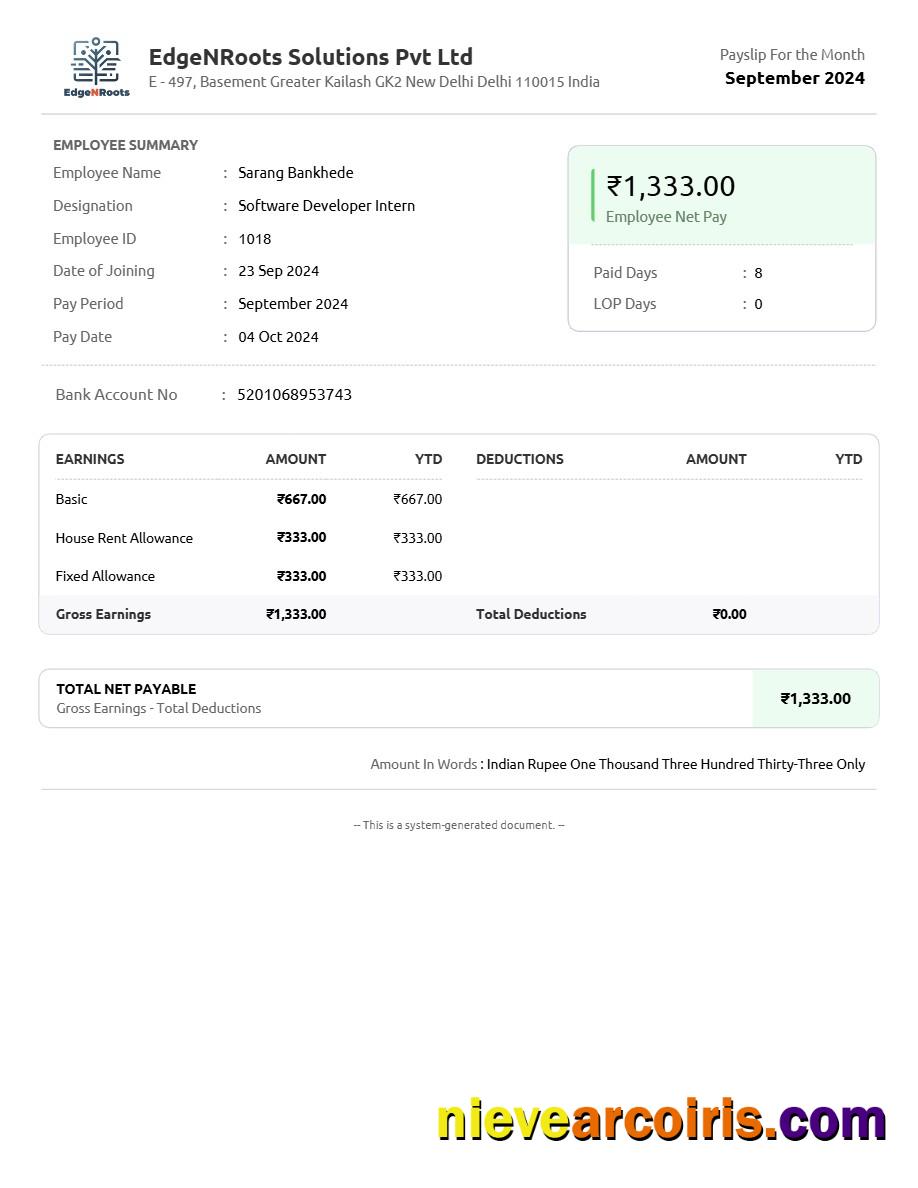Click the Total Net Payable green amount box
Image resolution: width=918 pixels, height=1188 pixels.
click(x=815, y=699)
